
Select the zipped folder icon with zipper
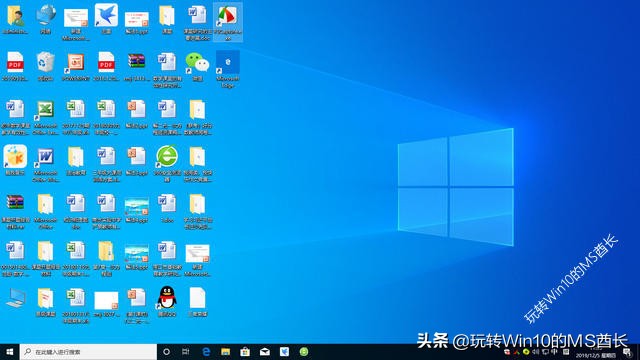106,258
